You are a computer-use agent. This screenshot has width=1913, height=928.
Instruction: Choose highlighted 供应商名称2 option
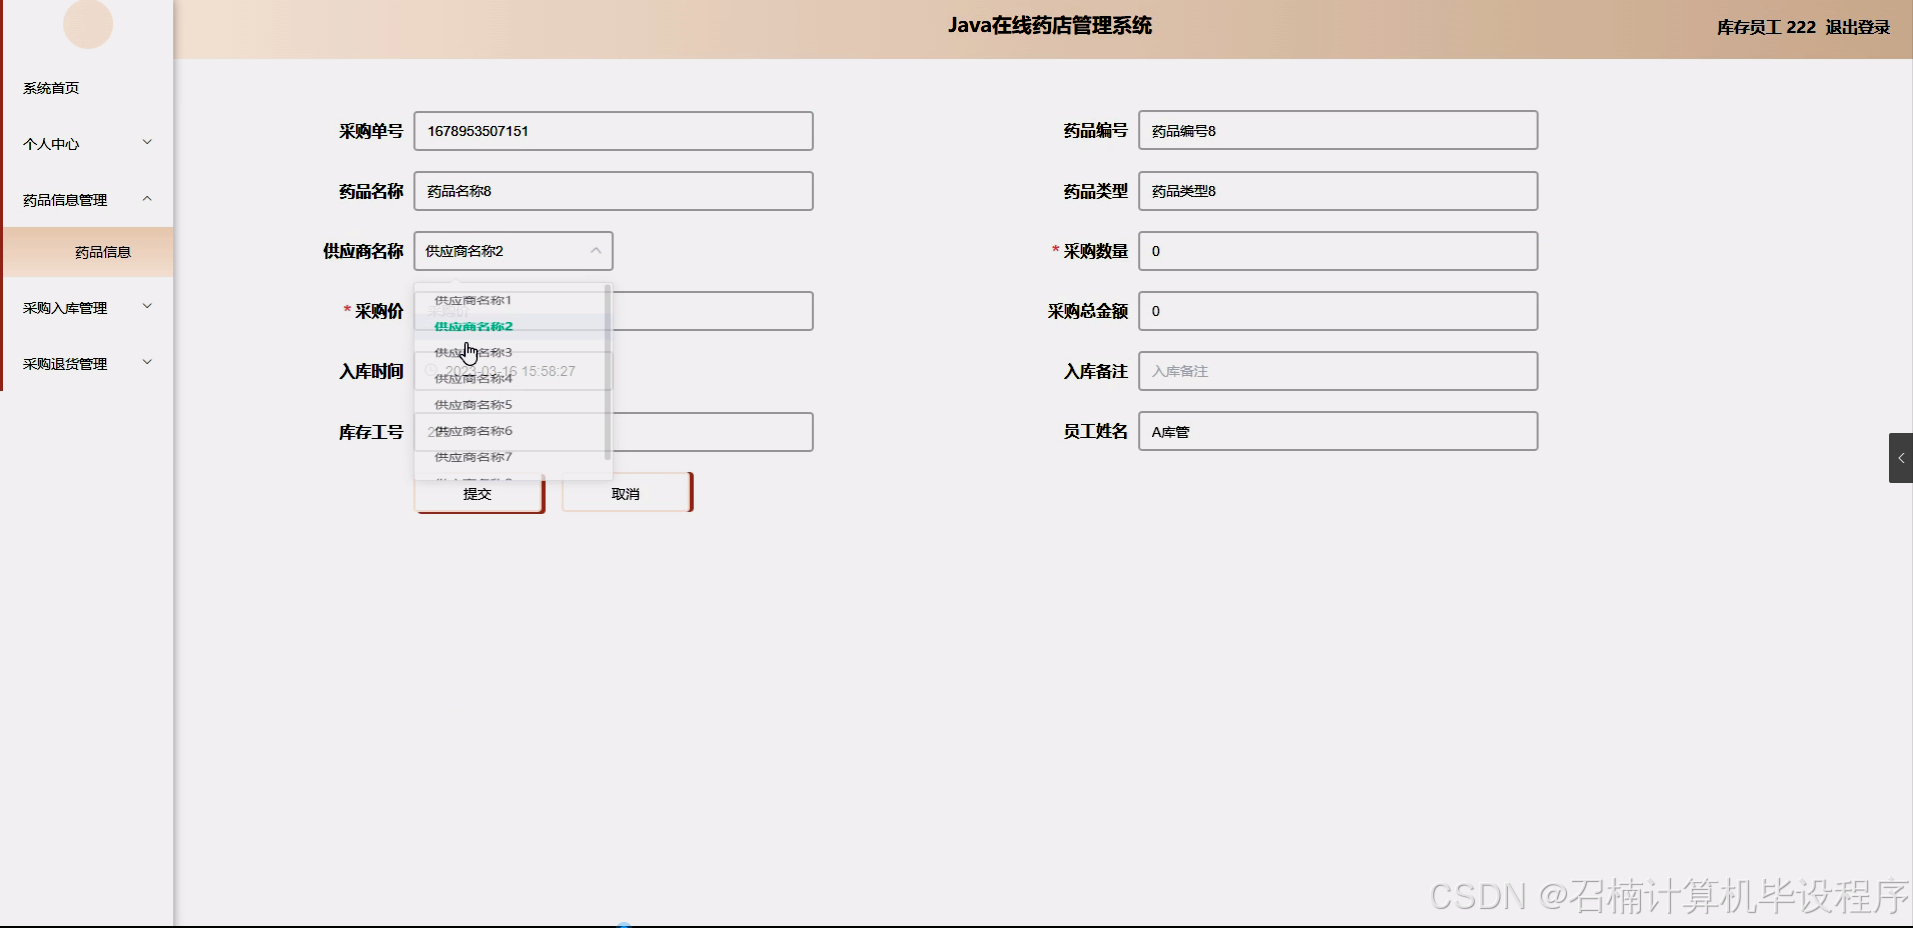point(471,326)
